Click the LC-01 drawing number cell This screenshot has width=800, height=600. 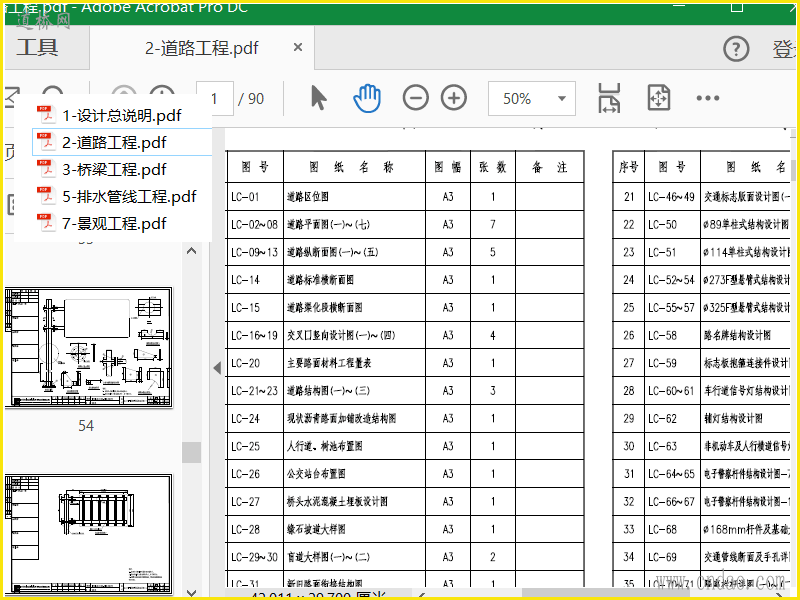click(x=255, y=196)
